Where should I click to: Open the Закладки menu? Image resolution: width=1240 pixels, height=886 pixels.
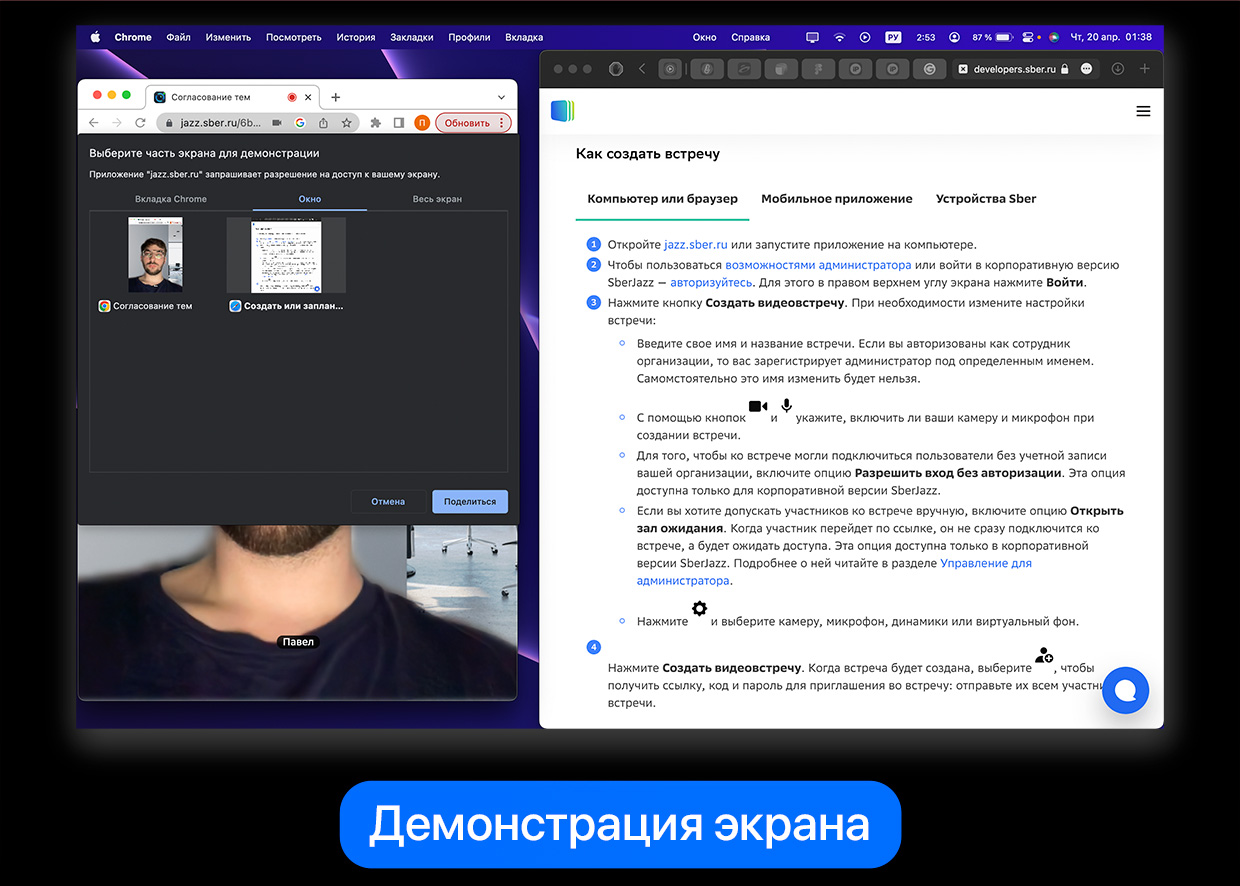point(412,37)
